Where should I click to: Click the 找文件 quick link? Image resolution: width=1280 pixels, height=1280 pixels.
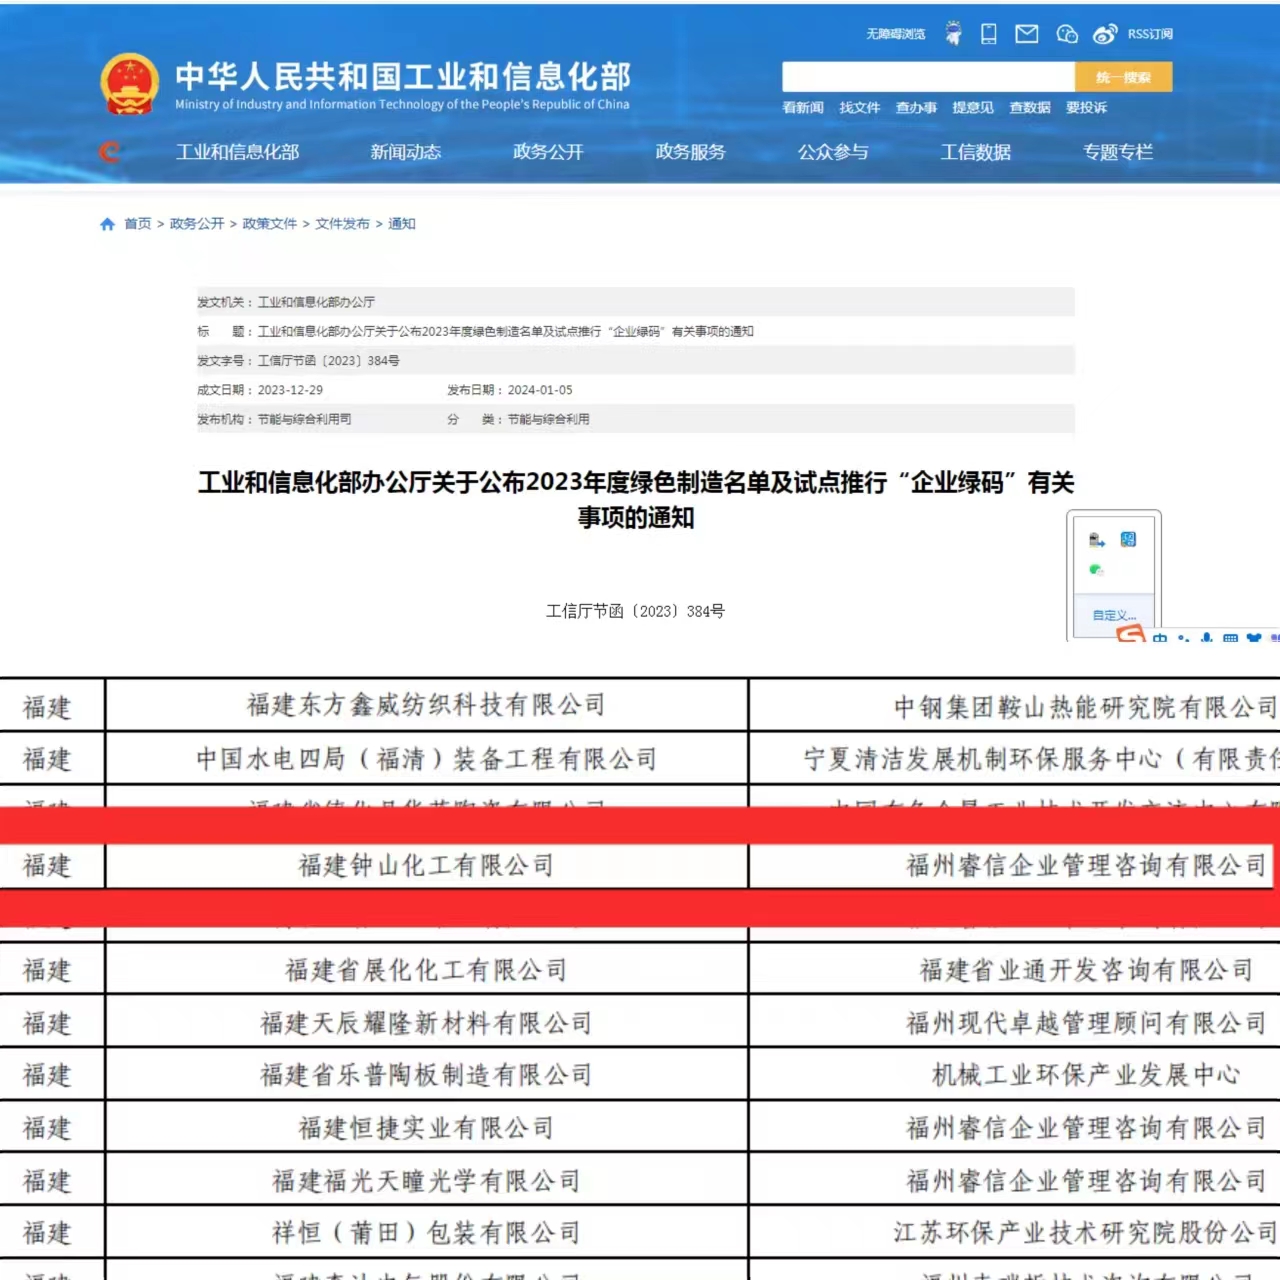[x=859, y=108]
